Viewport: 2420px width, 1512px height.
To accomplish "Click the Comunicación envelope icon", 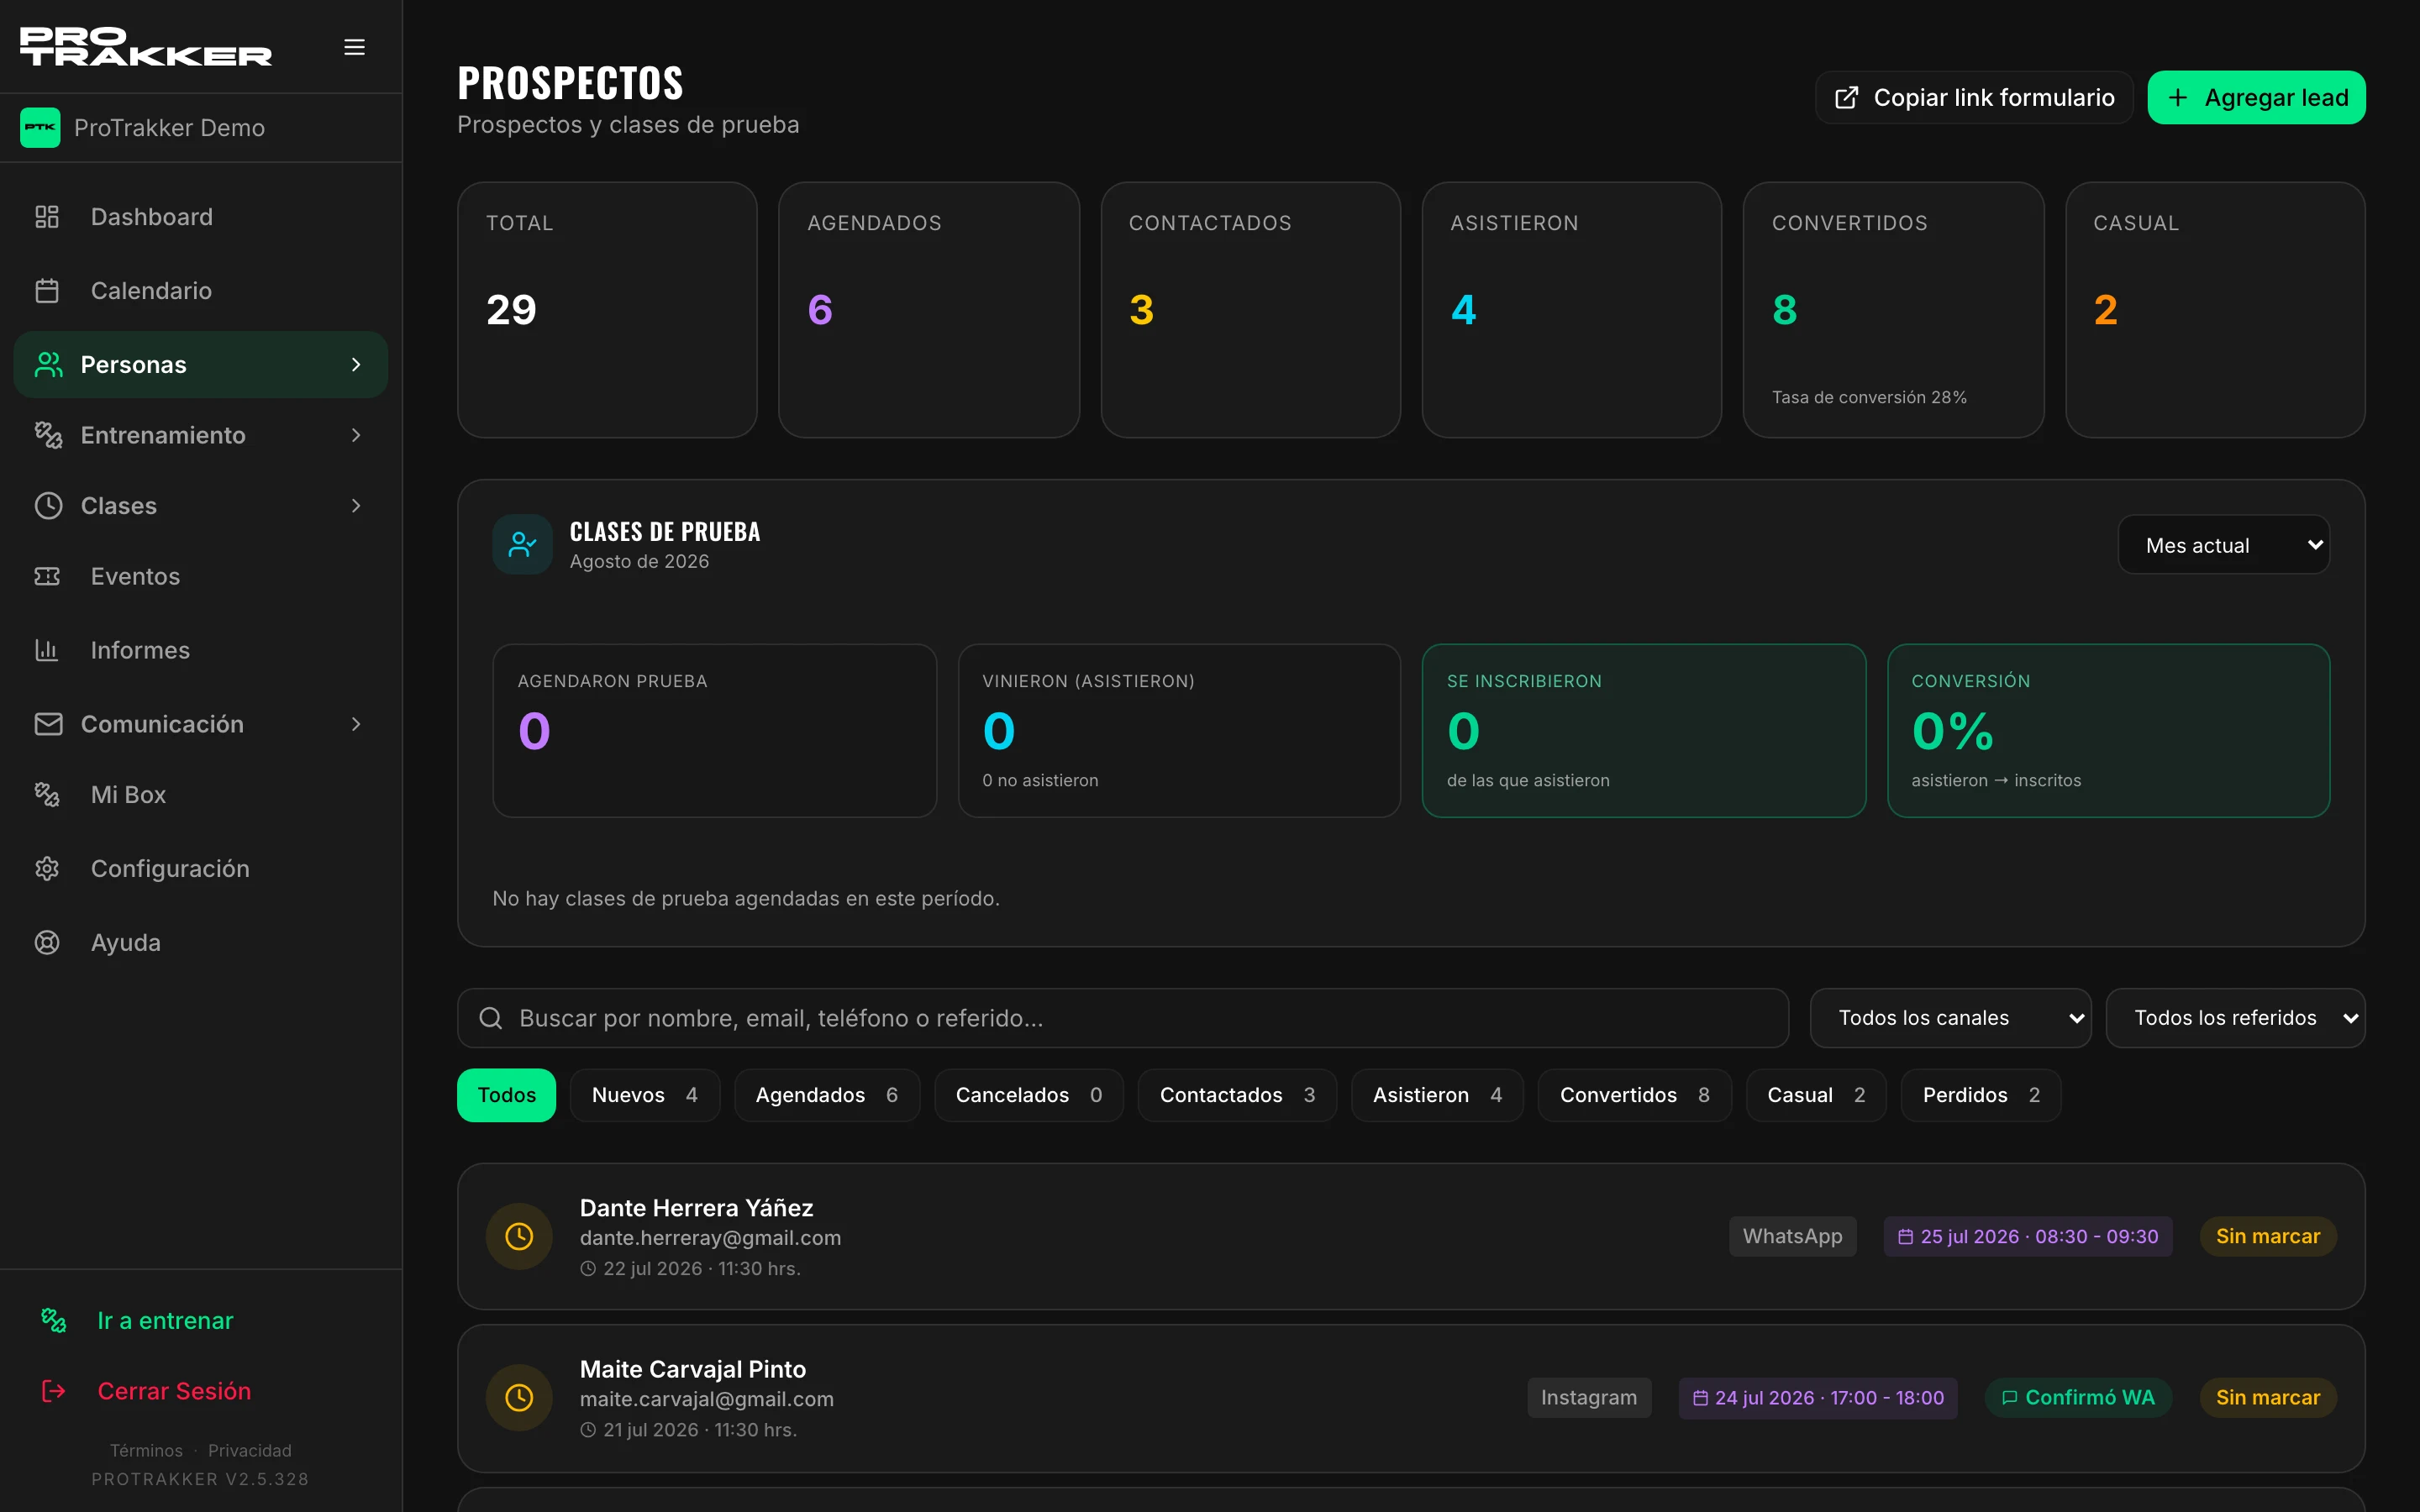I will coord(48,724).
